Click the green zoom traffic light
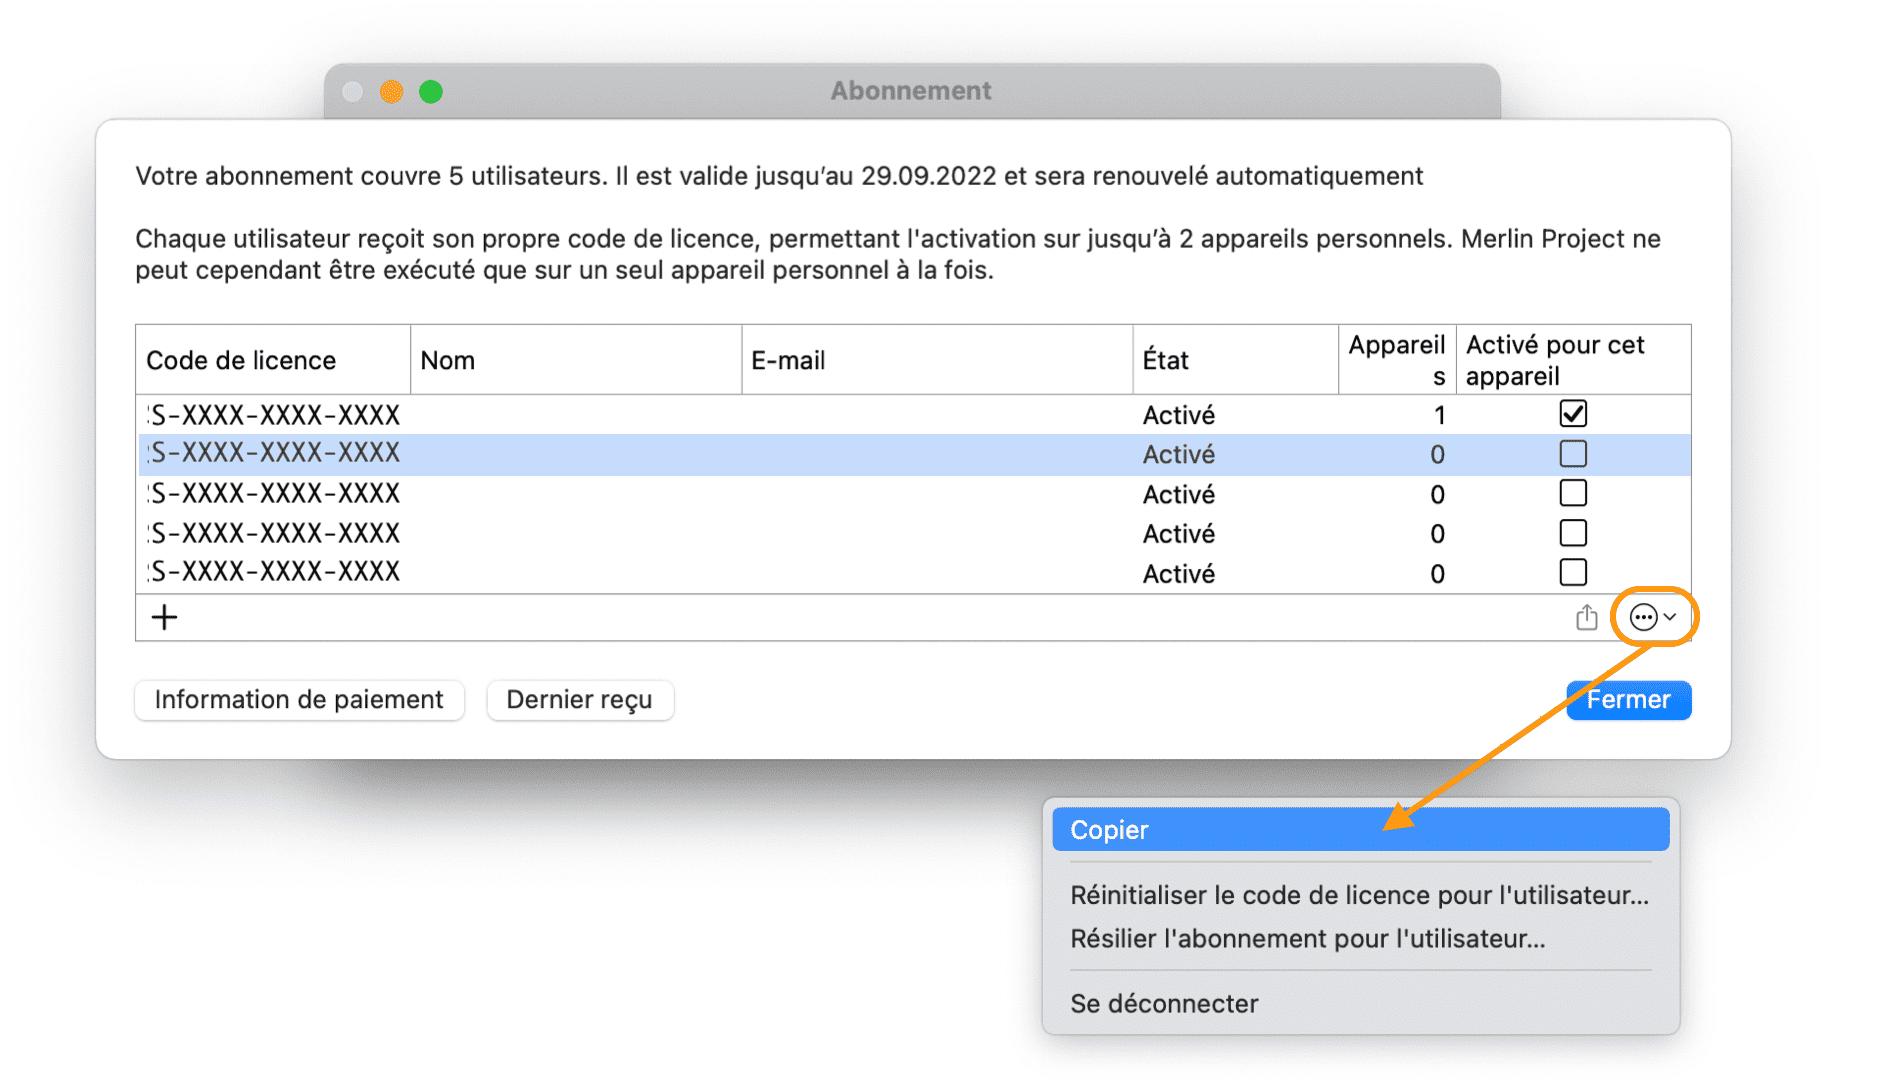Viewport: 1880px width, 1090px height. click(431, 91)
